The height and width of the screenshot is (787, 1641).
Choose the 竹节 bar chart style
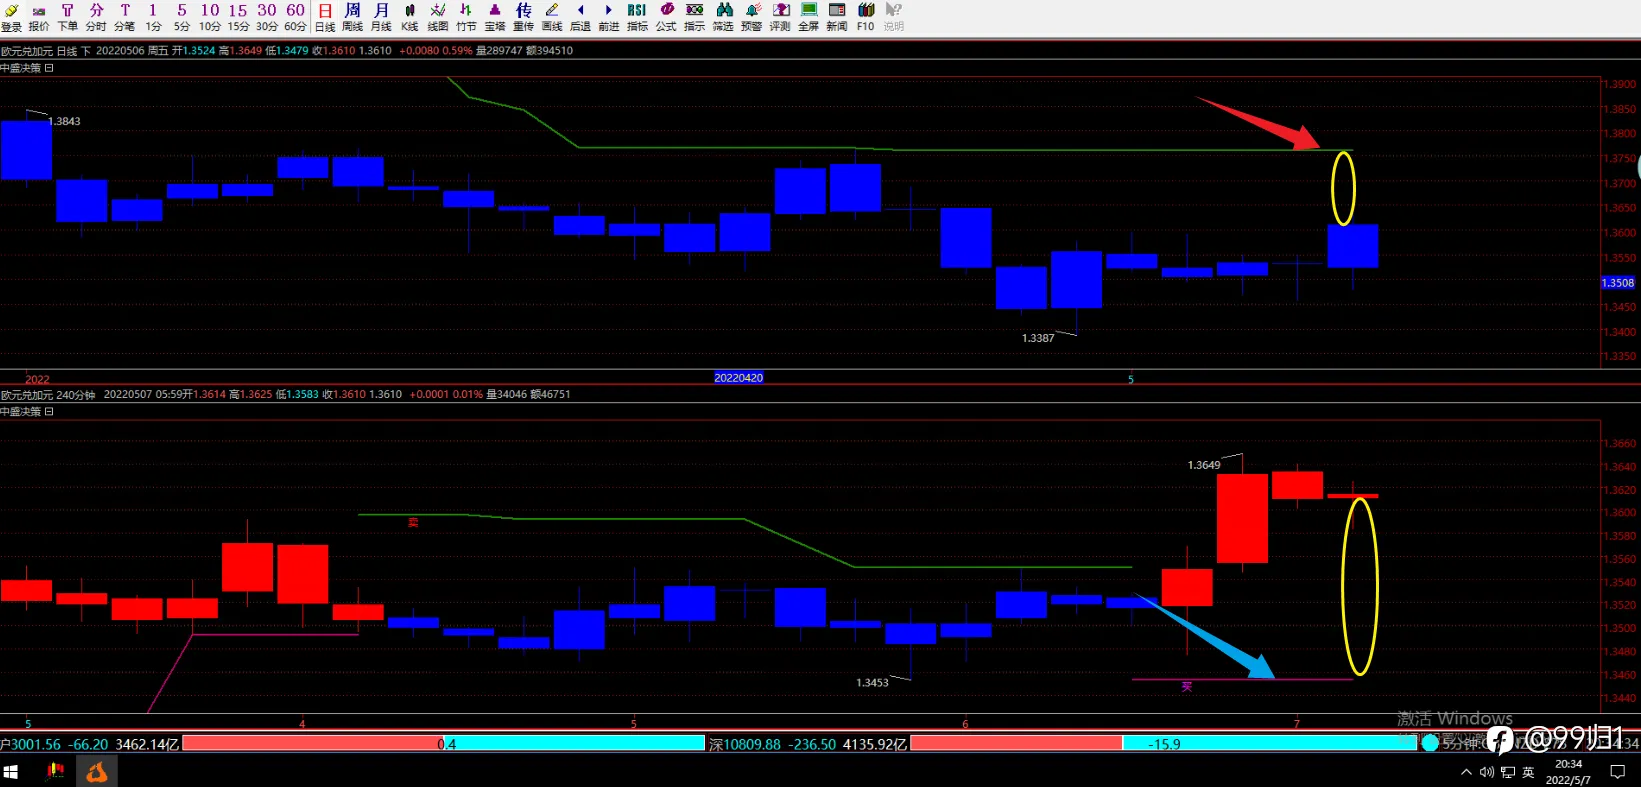[466, 17]
